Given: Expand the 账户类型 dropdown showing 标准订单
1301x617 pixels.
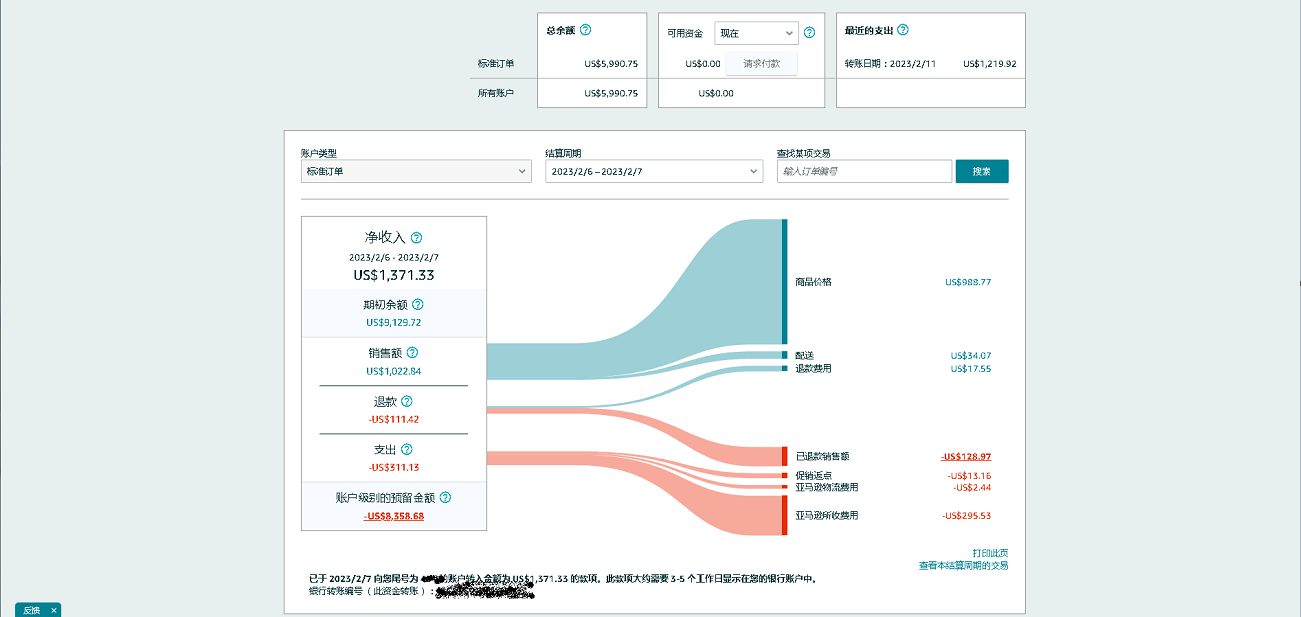Looking at the screenshot, I should [x=416, y=172].
